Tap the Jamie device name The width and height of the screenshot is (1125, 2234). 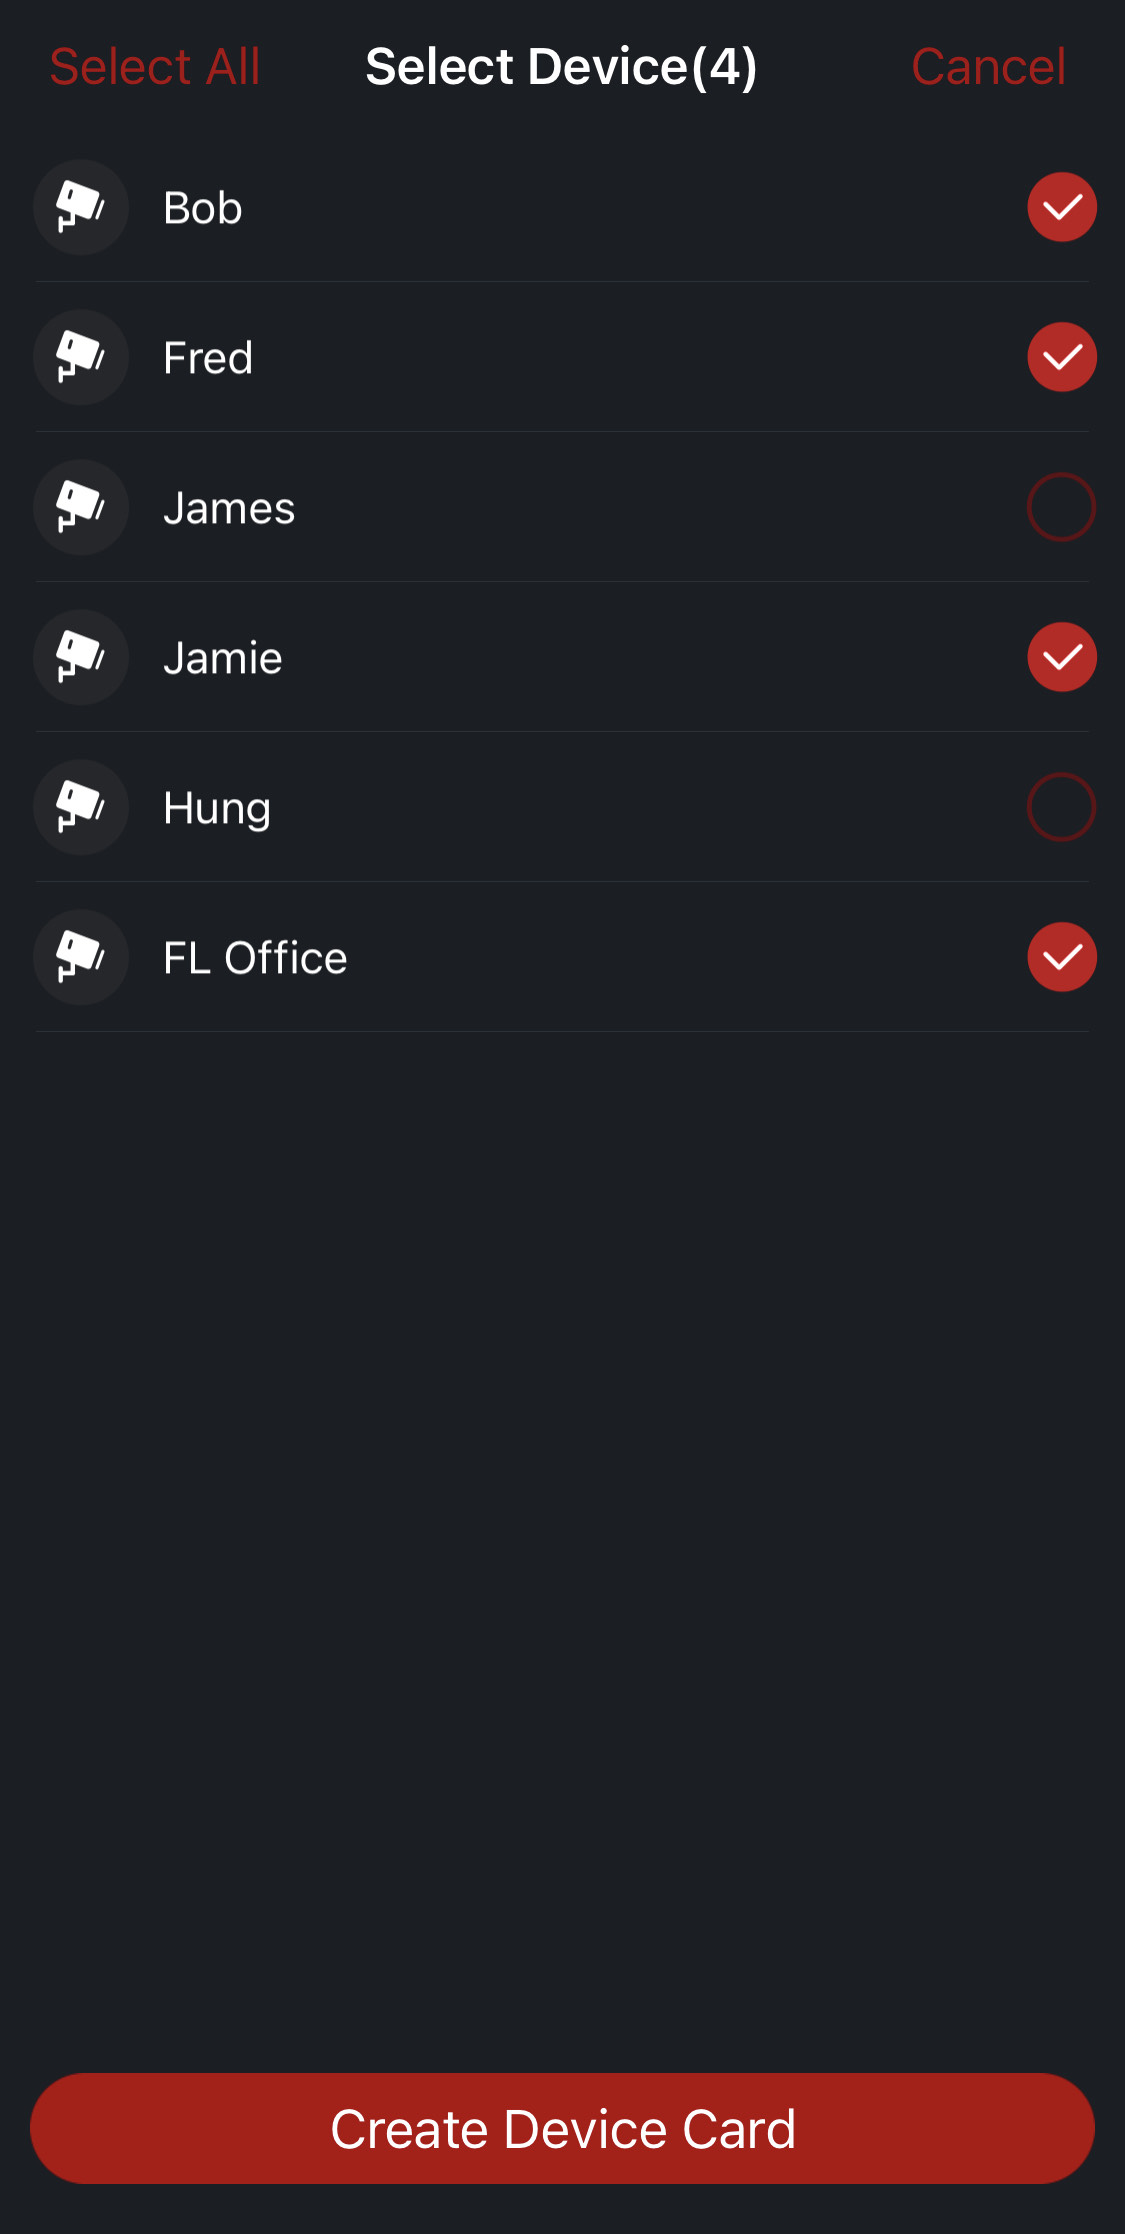pyautogui.click(x=223, y=658)
